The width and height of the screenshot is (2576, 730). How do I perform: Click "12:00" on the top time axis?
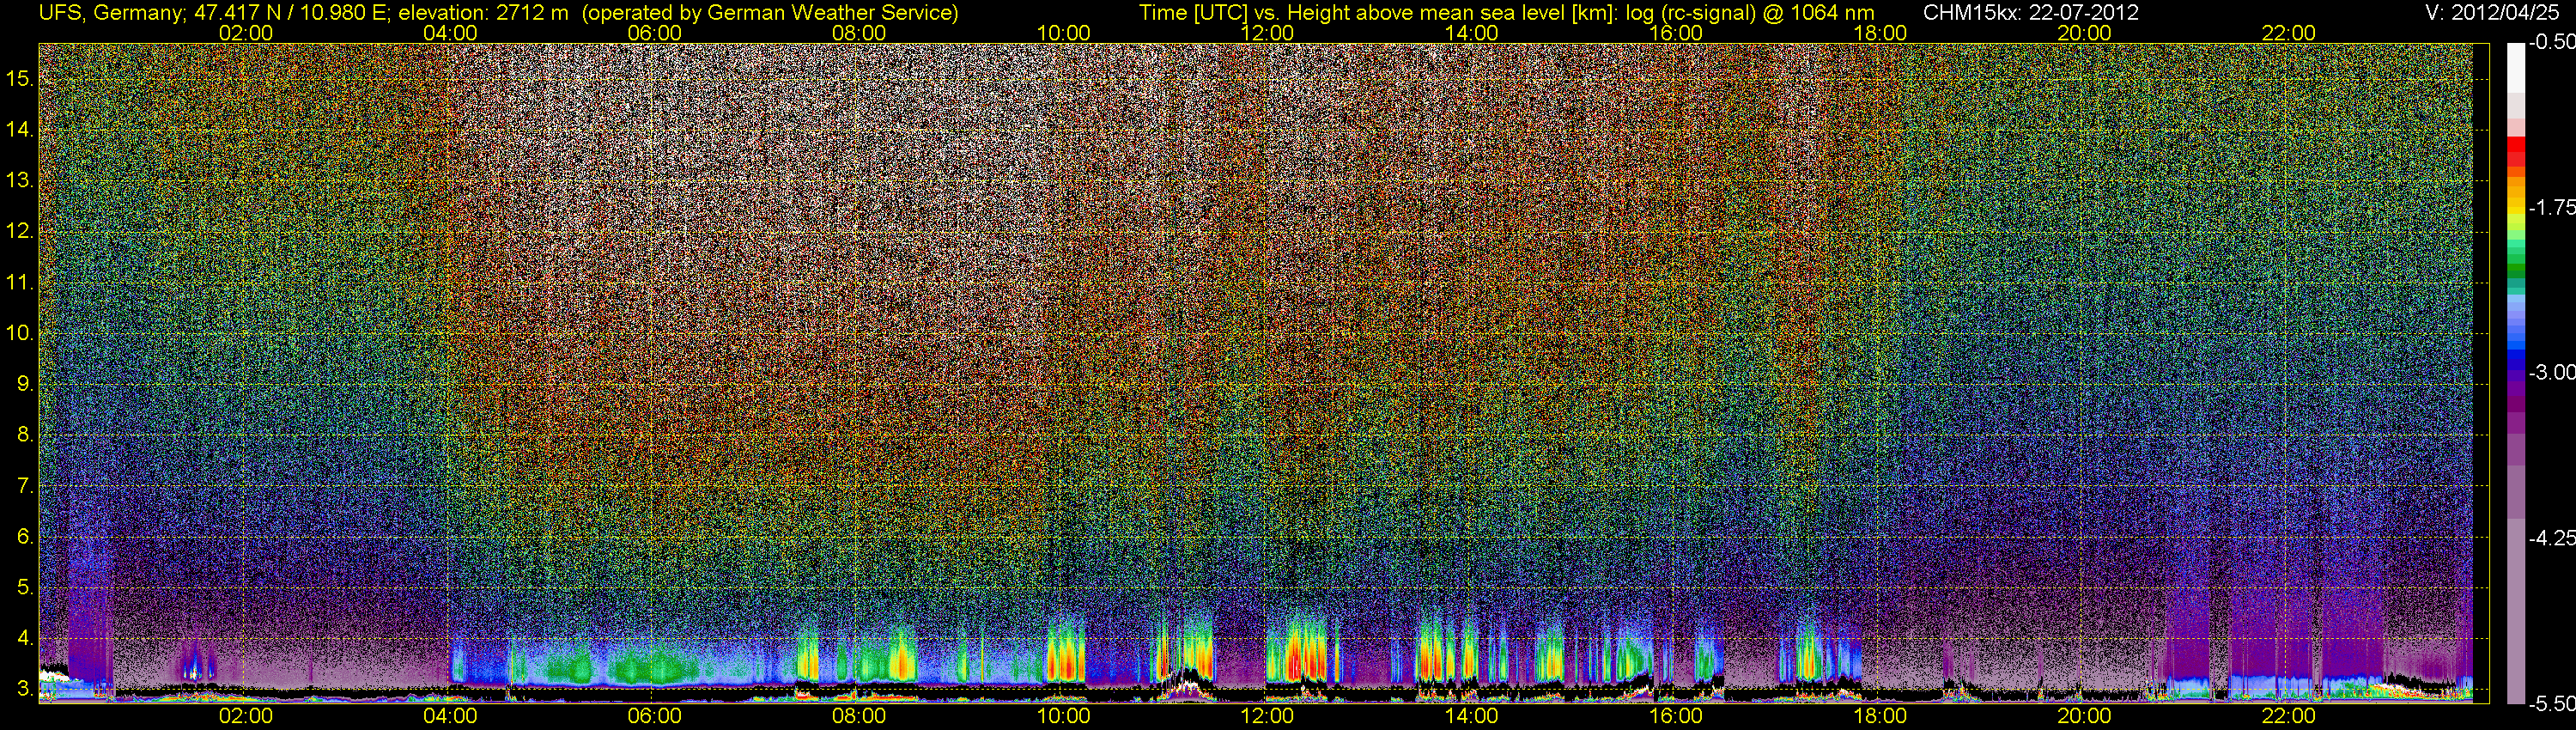click(1267, 33)
